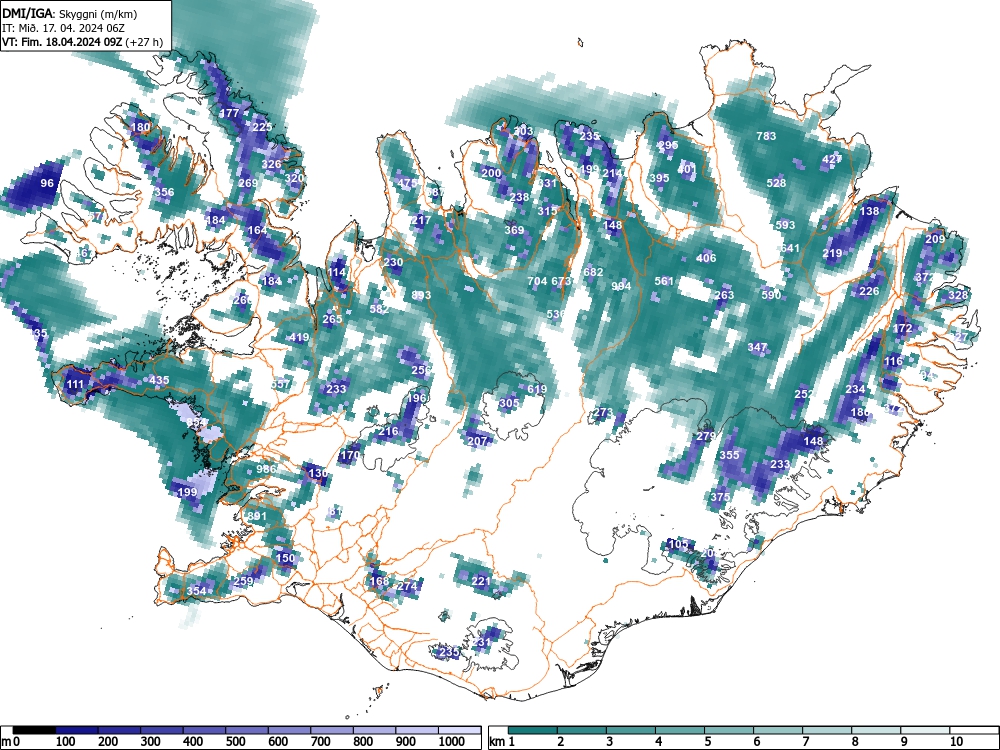Screen dimensions: 1000x750
Task: Pick the legend swatch between 100 and 200 m
Action: click(77, 730)
